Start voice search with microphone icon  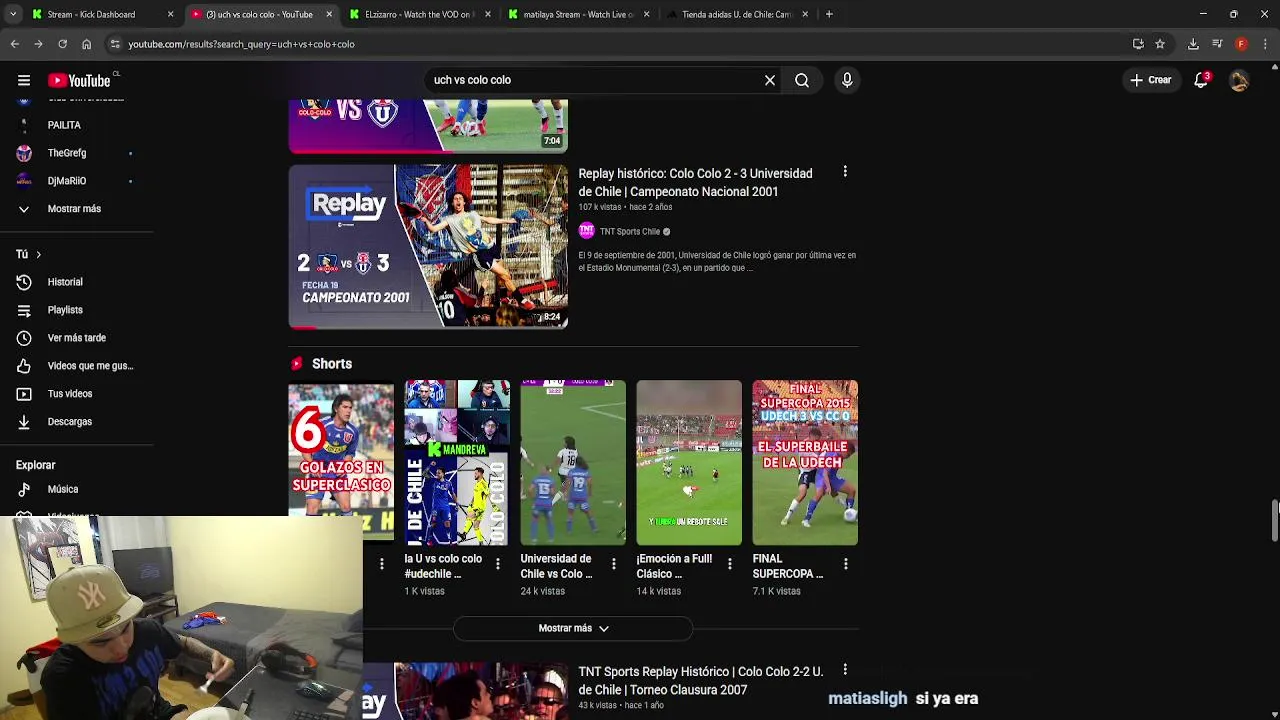(847, 80)
